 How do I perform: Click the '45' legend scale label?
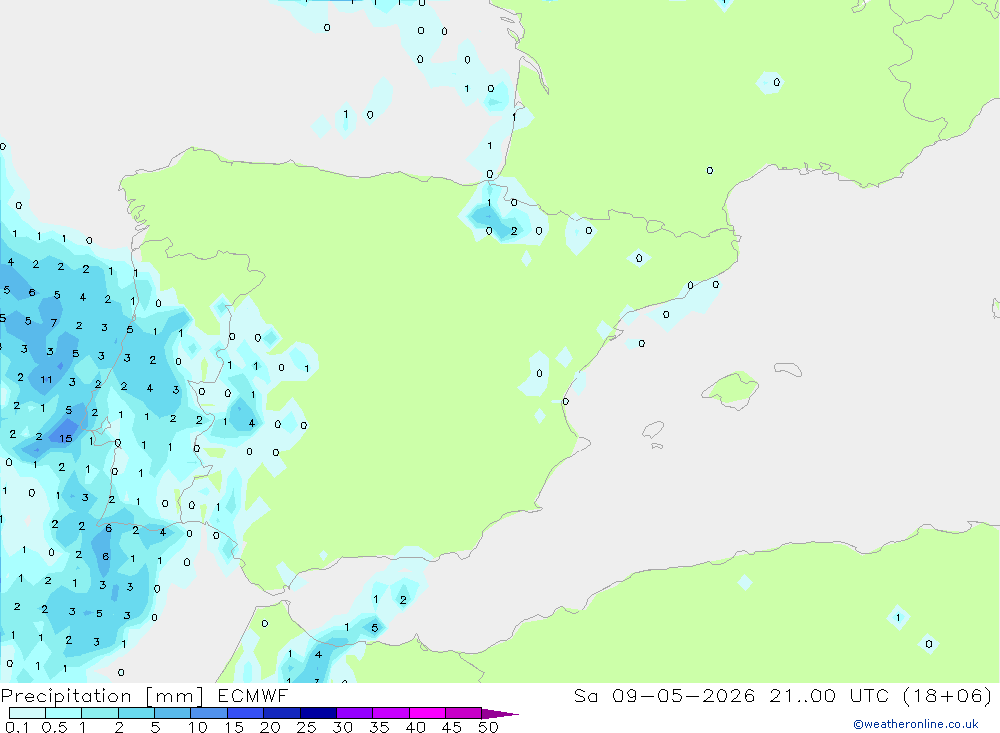(x=452, y=727)
